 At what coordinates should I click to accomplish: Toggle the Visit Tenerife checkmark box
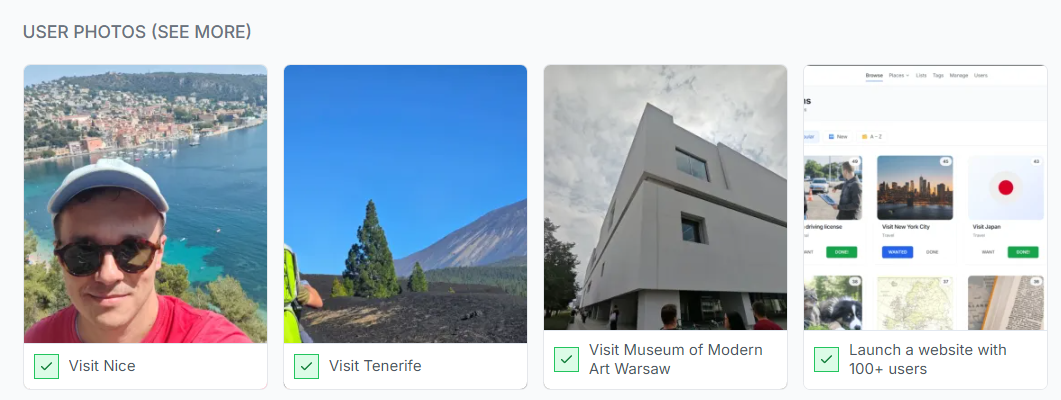coord(306,366)
